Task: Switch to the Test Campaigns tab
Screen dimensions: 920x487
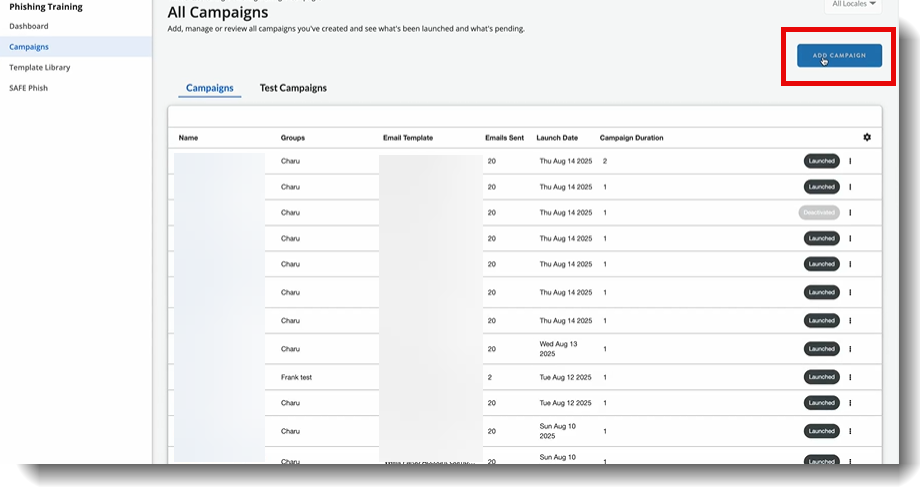Action: coord(293,88)
